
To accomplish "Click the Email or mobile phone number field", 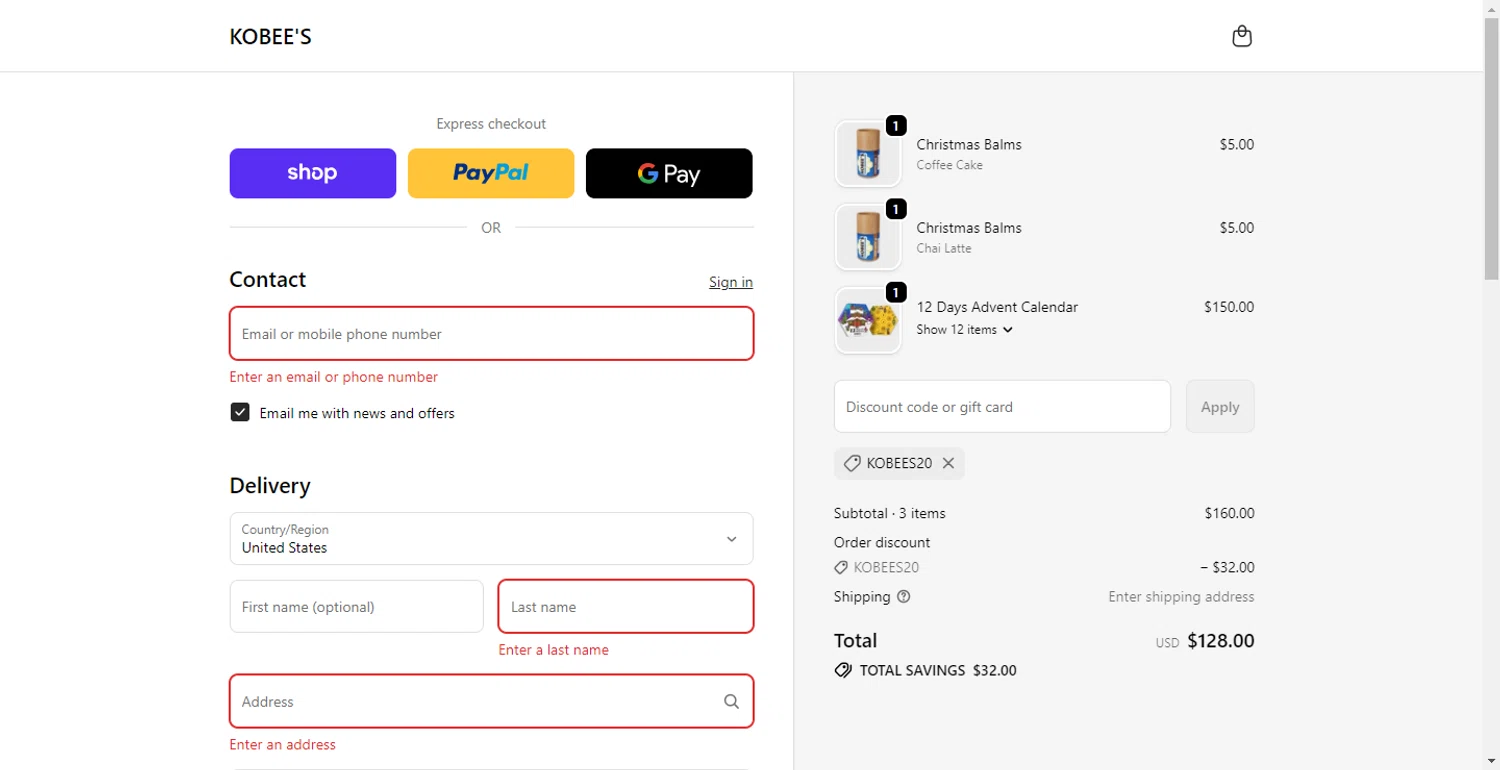I will click(x=491, y=333).
